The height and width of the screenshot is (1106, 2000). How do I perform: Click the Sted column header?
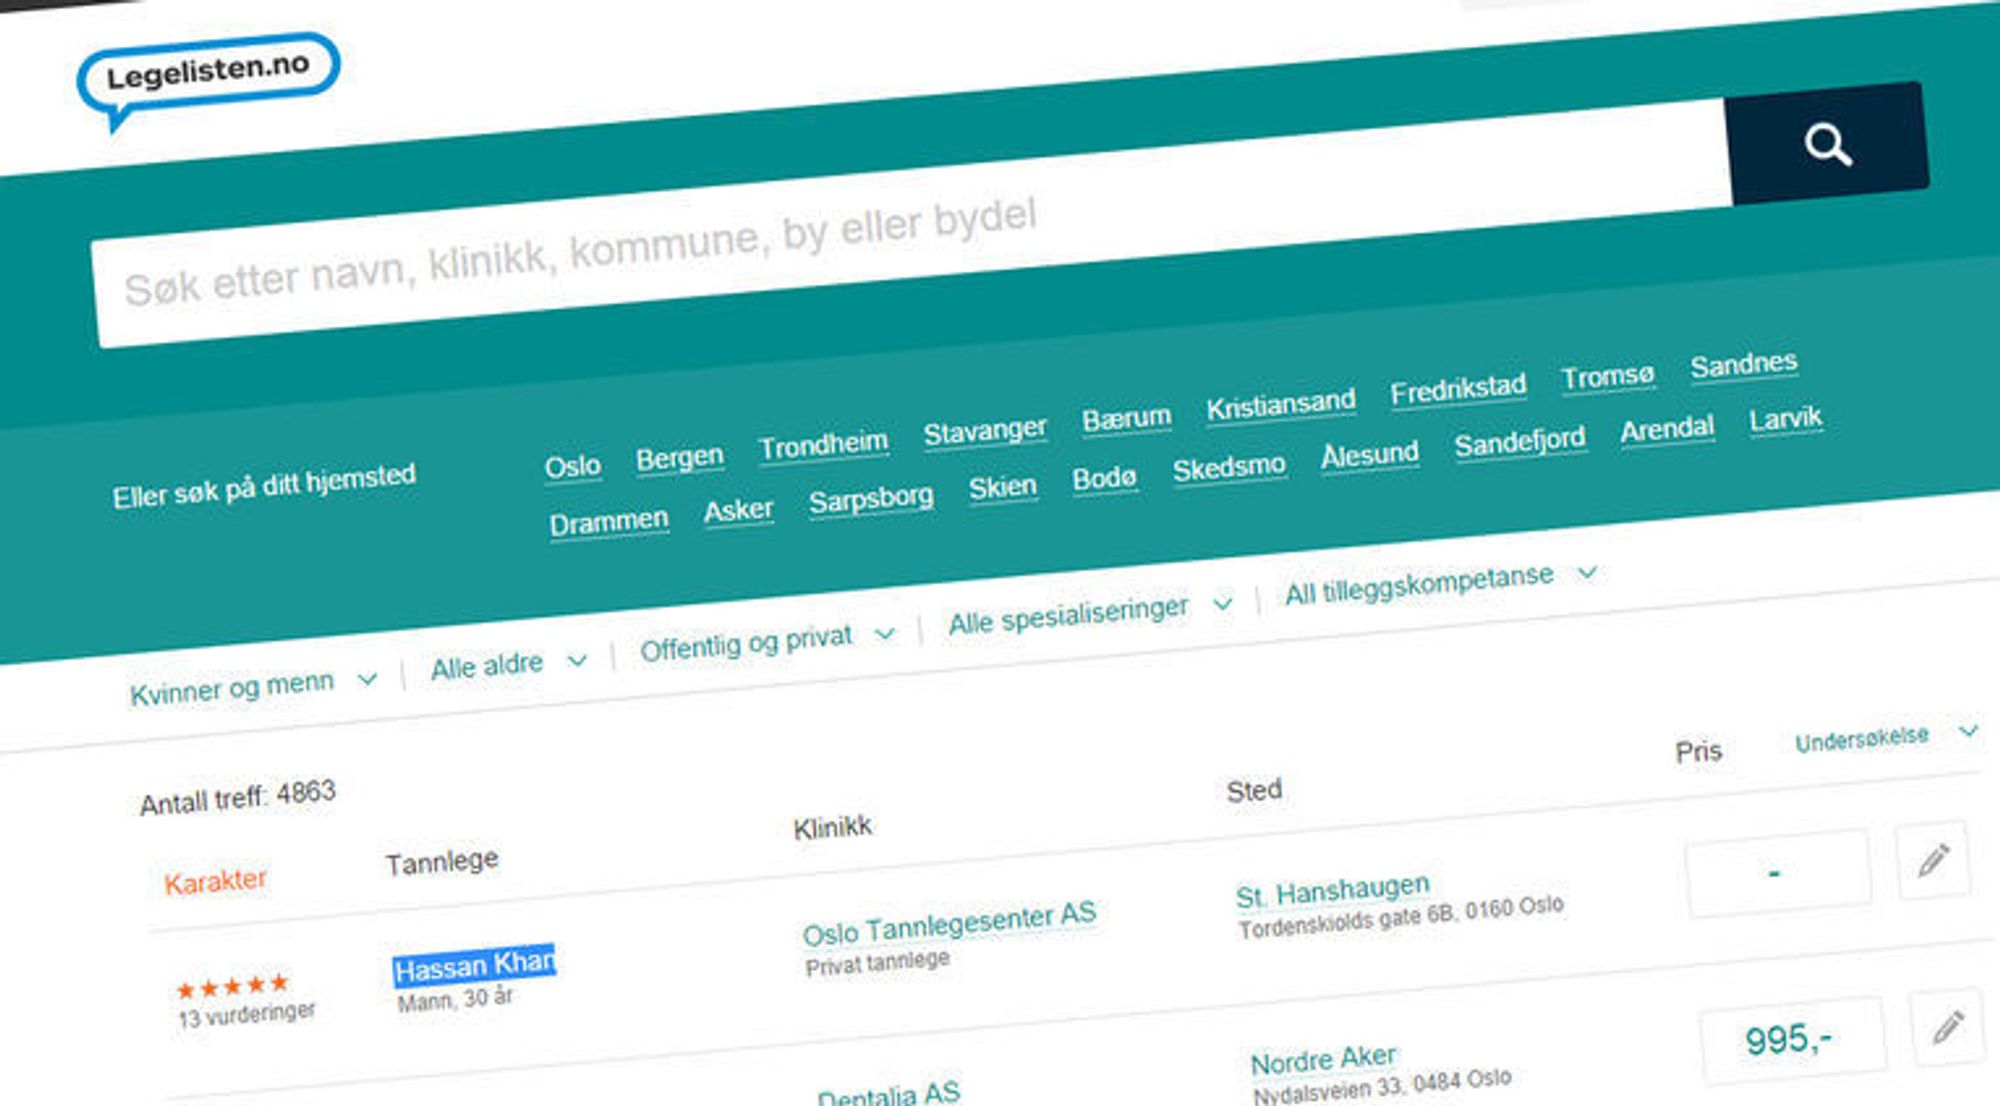click(x=1254, y=790)
